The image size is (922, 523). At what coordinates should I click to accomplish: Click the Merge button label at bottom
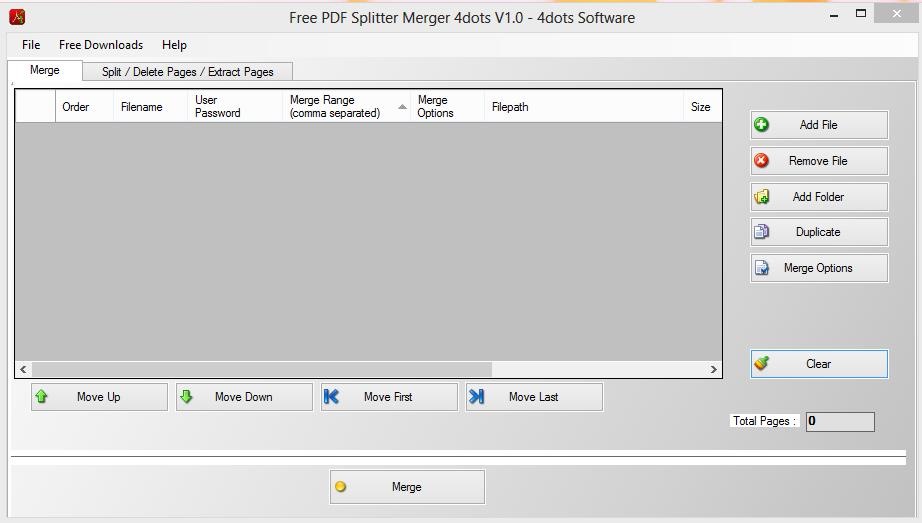click(x=406, y=487)
